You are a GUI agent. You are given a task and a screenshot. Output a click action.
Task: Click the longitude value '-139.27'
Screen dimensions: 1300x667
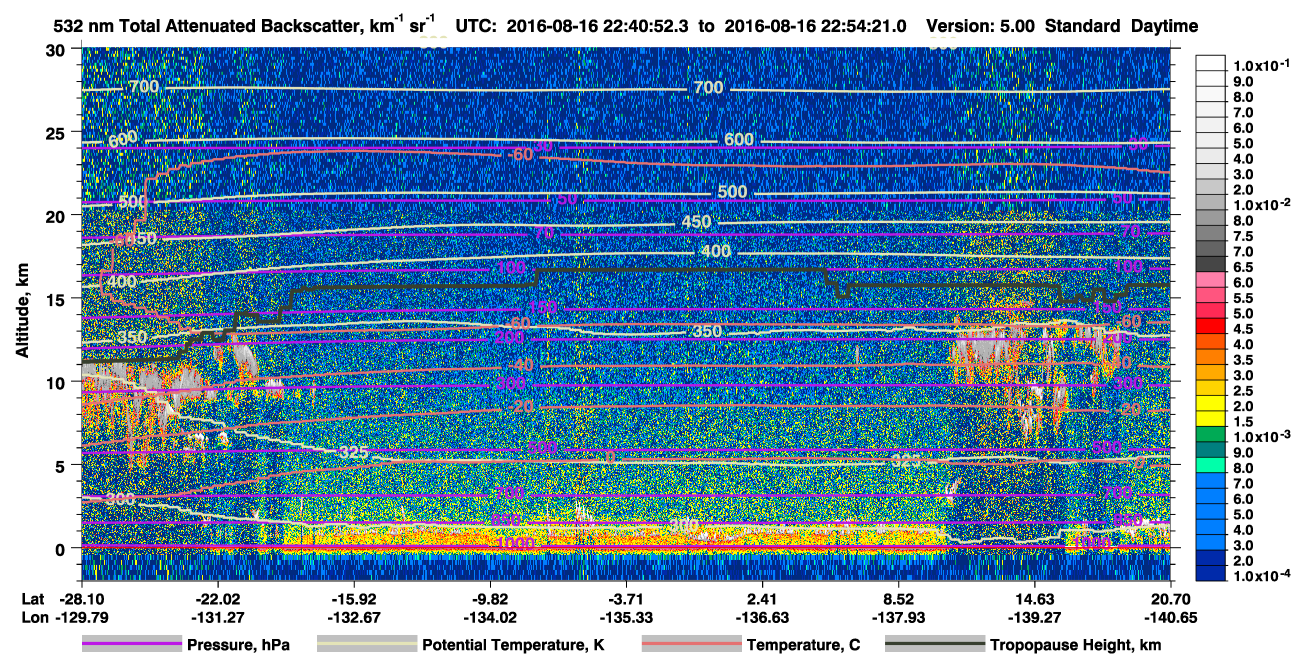click(x=1035, y=617)
